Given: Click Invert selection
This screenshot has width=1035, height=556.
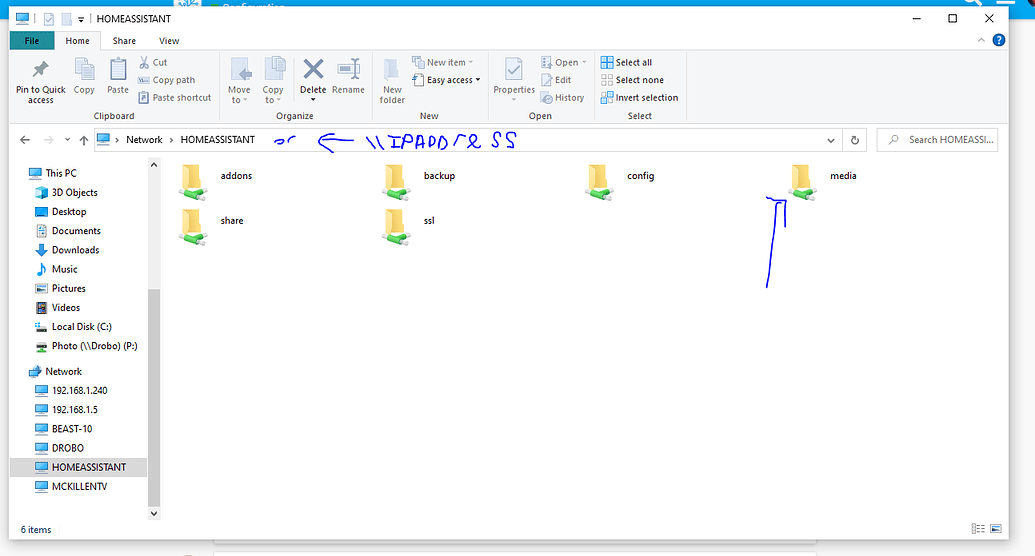Looking at the screenshot, I should click(639, 98).
